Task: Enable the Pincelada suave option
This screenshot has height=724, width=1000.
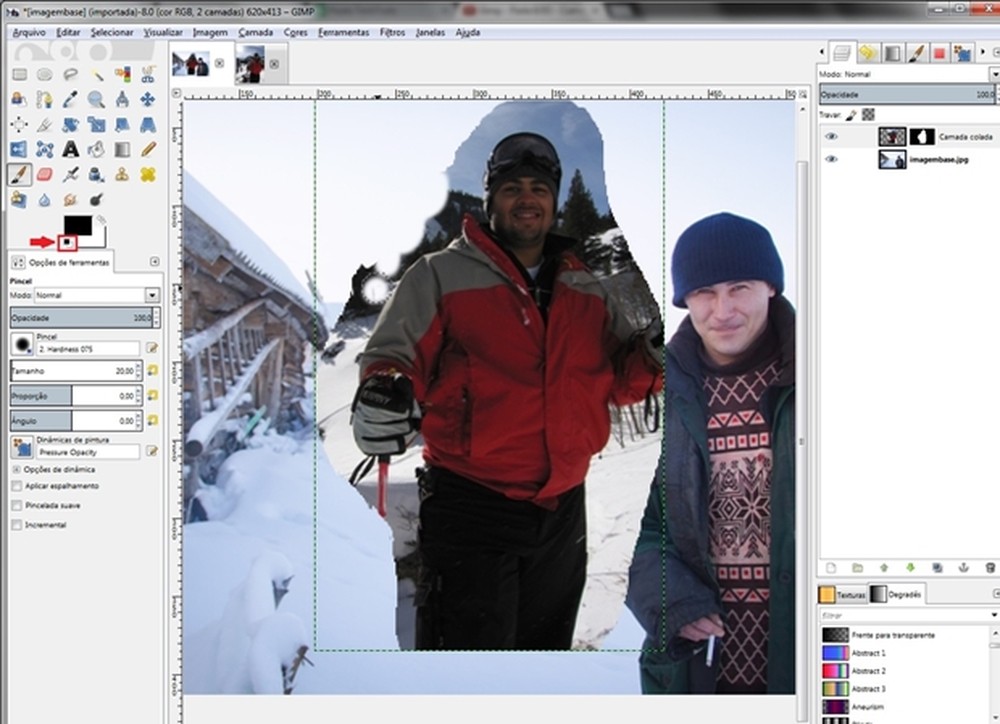Action: tap(16, 506)
